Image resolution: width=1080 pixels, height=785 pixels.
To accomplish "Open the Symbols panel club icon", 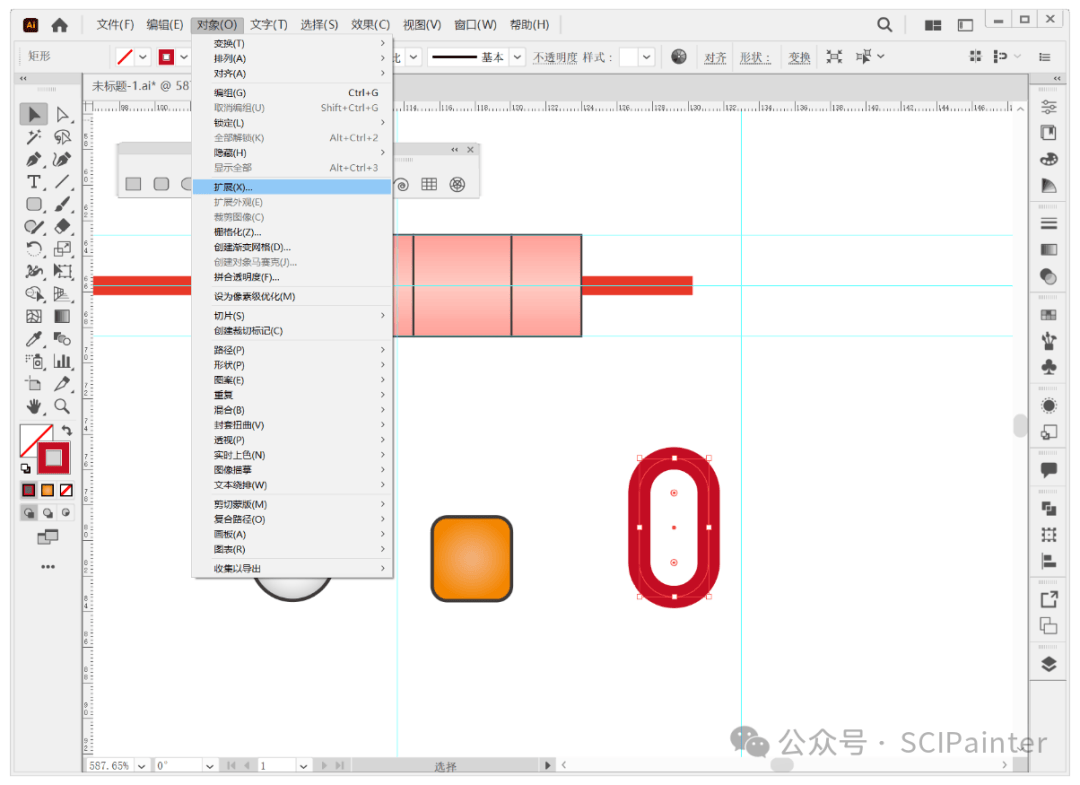I will point(1048,368).
